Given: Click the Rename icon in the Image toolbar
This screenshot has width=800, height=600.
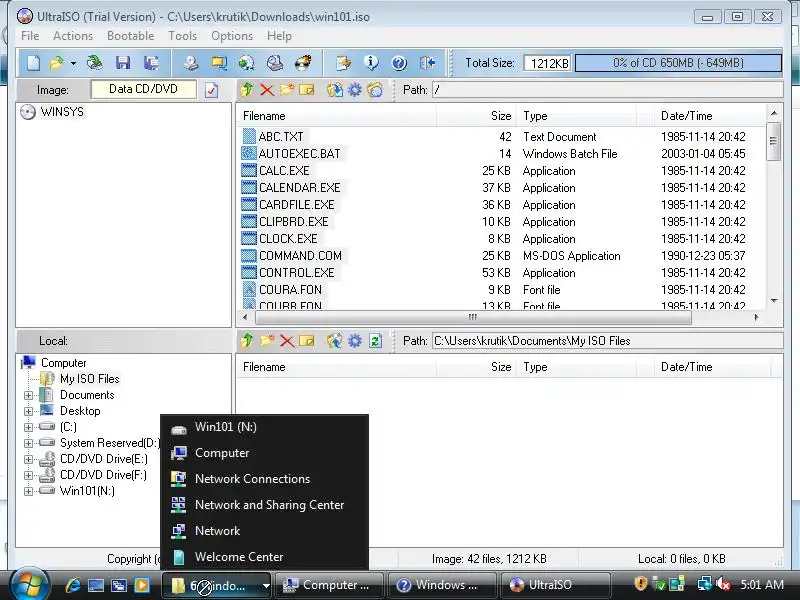Looking at the screenshot, I should click(307, 90).
